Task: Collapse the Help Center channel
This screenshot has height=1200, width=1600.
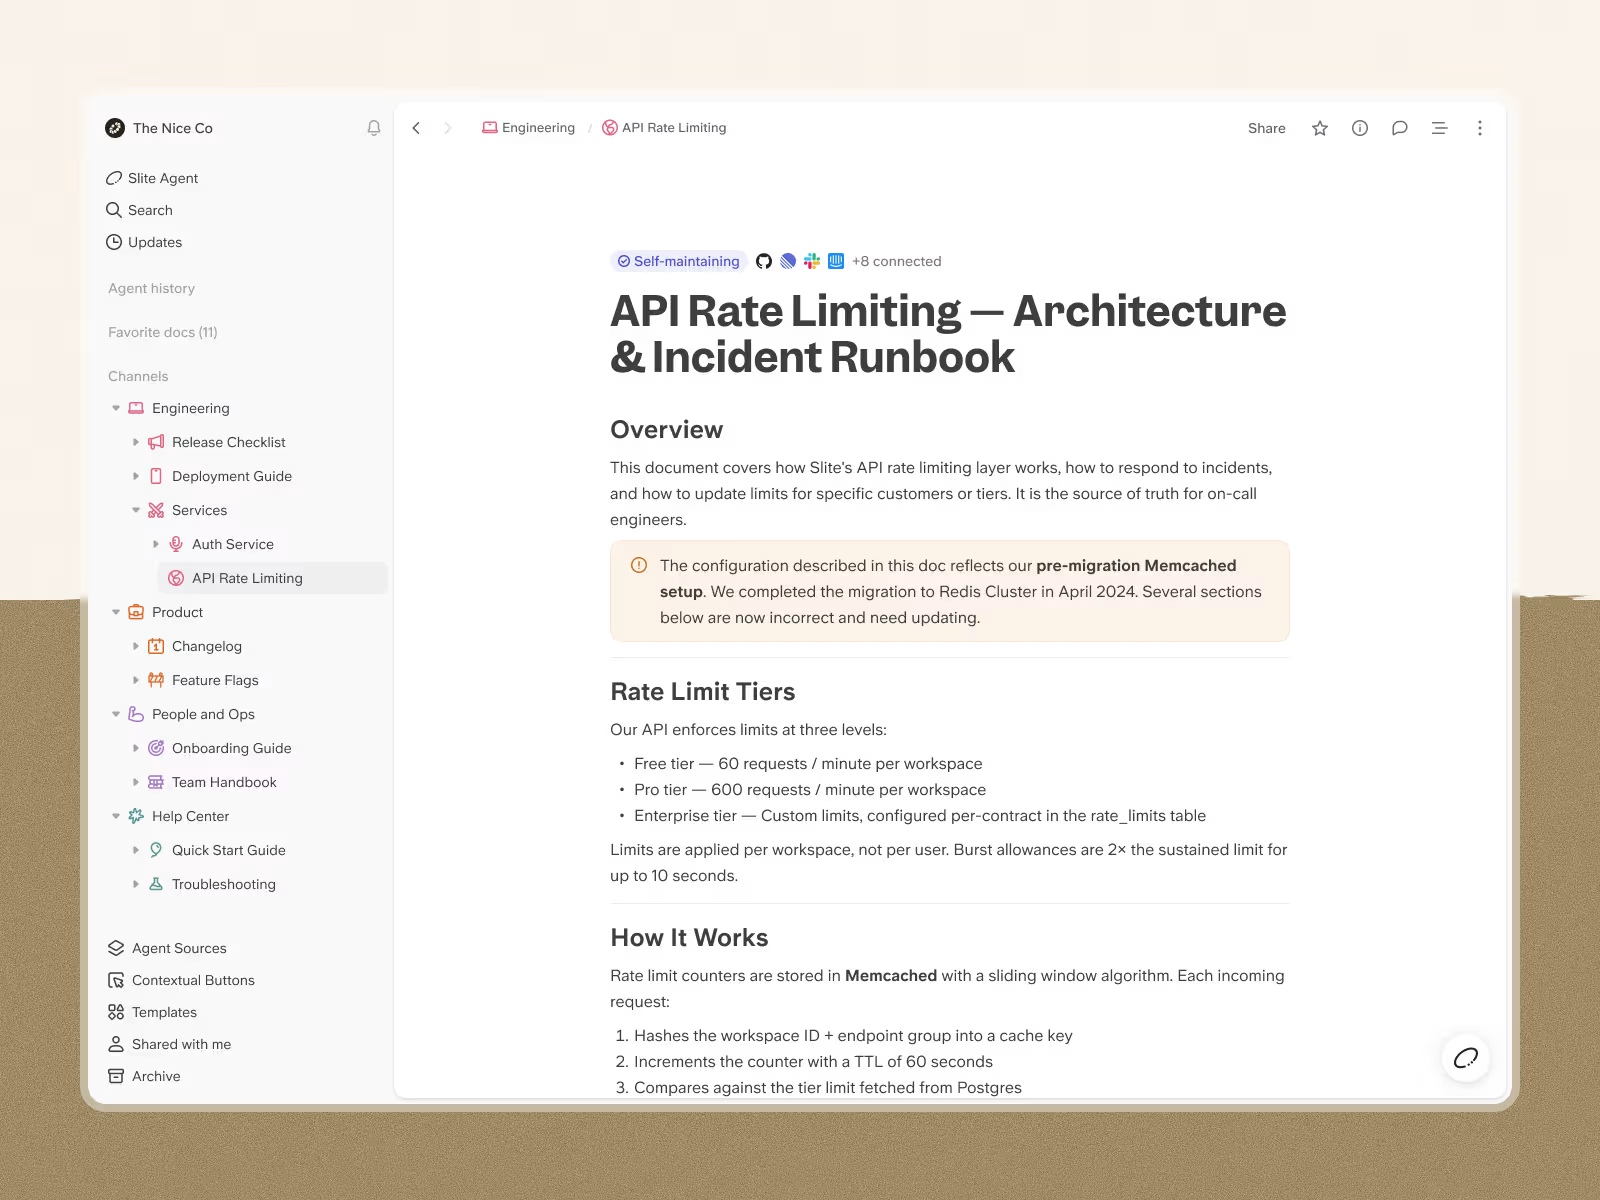Action: (x=116, y=816)
